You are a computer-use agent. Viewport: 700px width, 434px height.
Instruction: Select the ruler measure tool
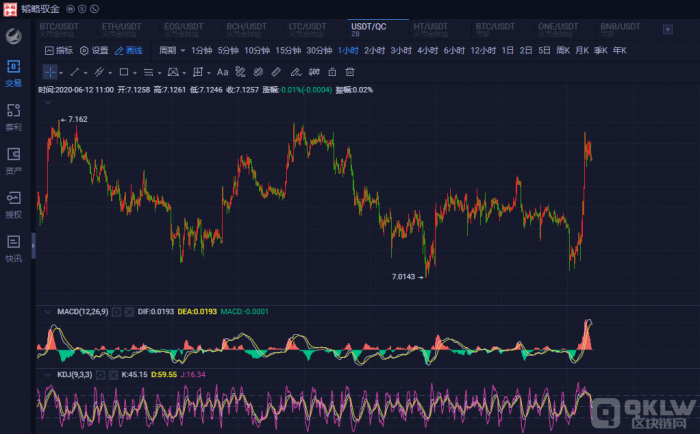[276, 72]
